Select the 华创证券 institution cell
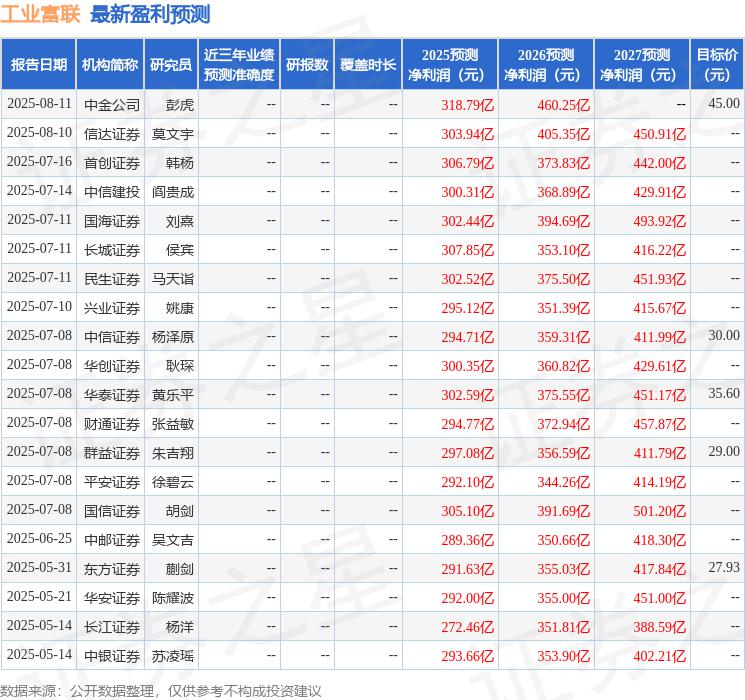Image resolution: width=745 pixels, height=700 pixels. 112,366
